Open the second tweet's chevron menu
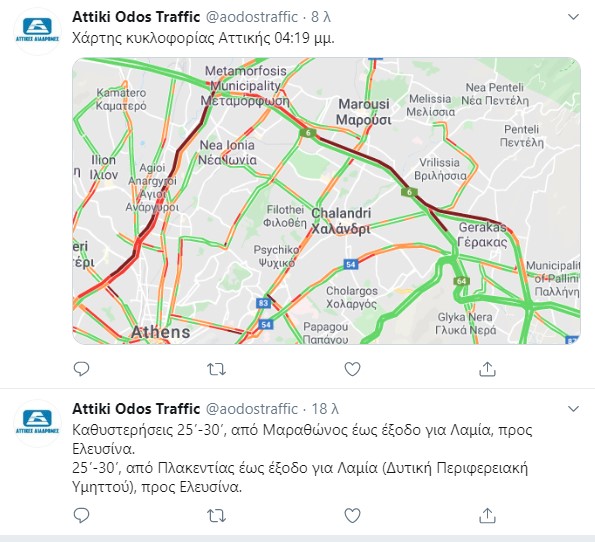The height and width of the screenshot is (542, 595). pos(573,409)
